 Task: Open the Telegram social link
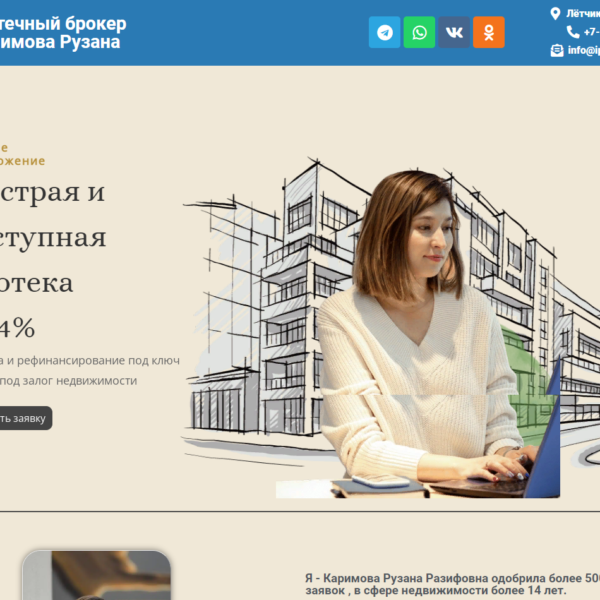pos(385,32)
